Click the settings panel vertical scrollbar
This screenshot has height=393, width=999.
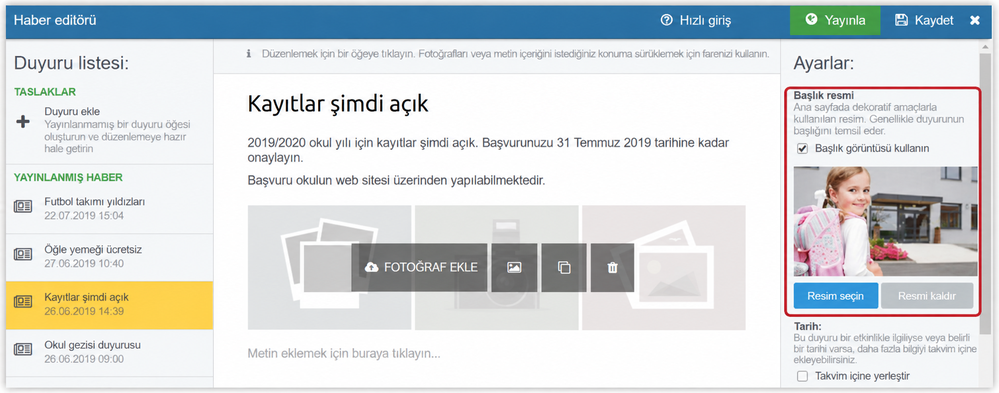(x=985, y=191)
